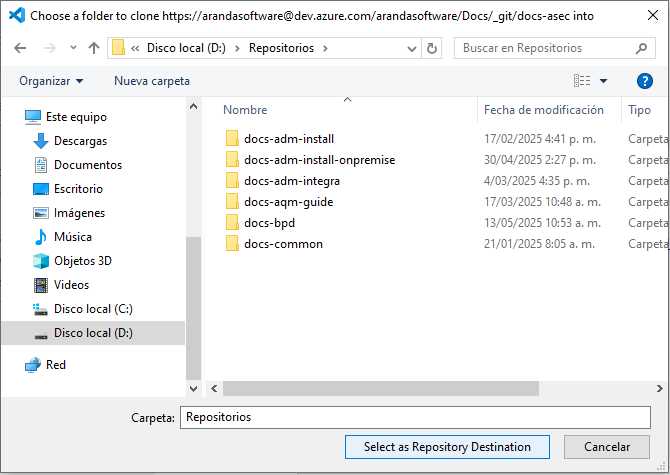Select the Red network item
This screenshot has height=475, width=670.
point(56,365)
